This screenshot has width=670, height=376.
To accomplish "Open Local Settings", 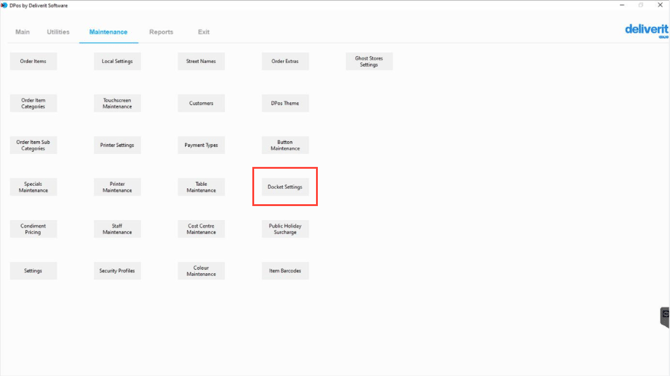I will [x=117, y=61].
